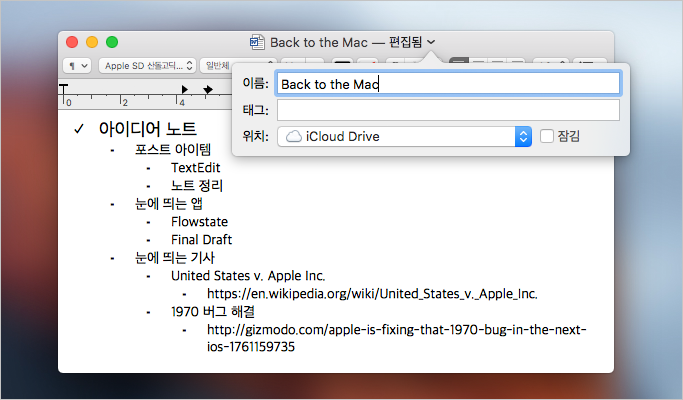Minimize the window with yellow button
The height and width of the screenshot is (400, 683).
click(92, 42)
